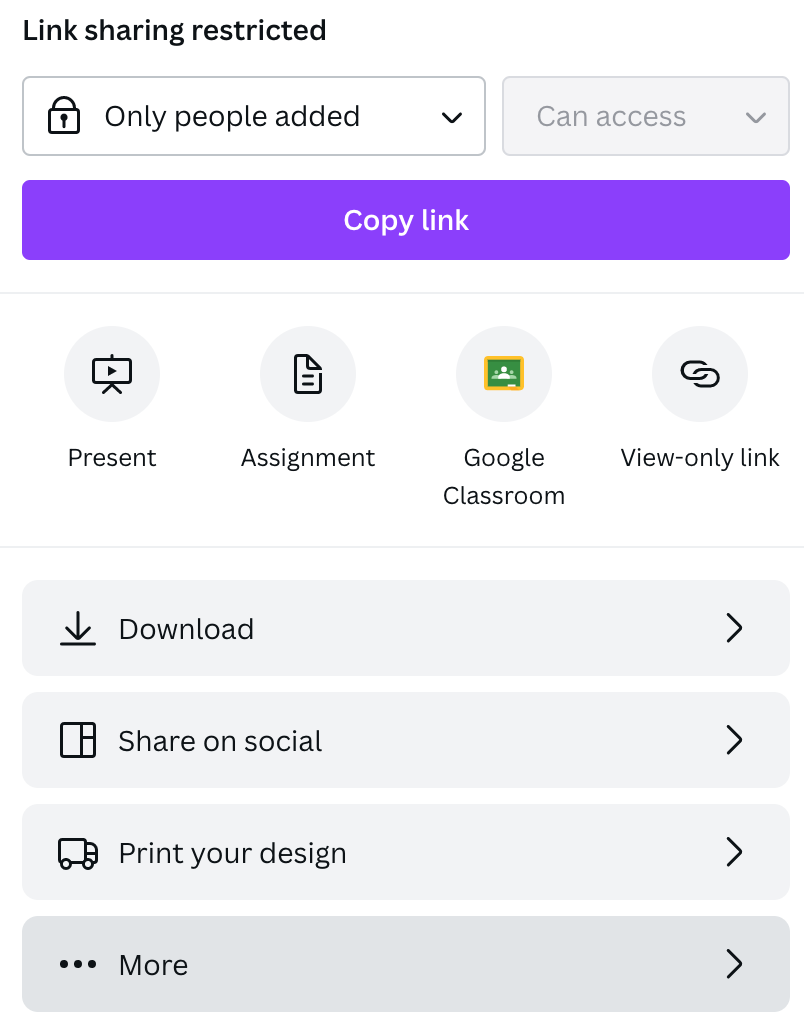
Task: Open the Can access dropdown
Action: [646, 117]
